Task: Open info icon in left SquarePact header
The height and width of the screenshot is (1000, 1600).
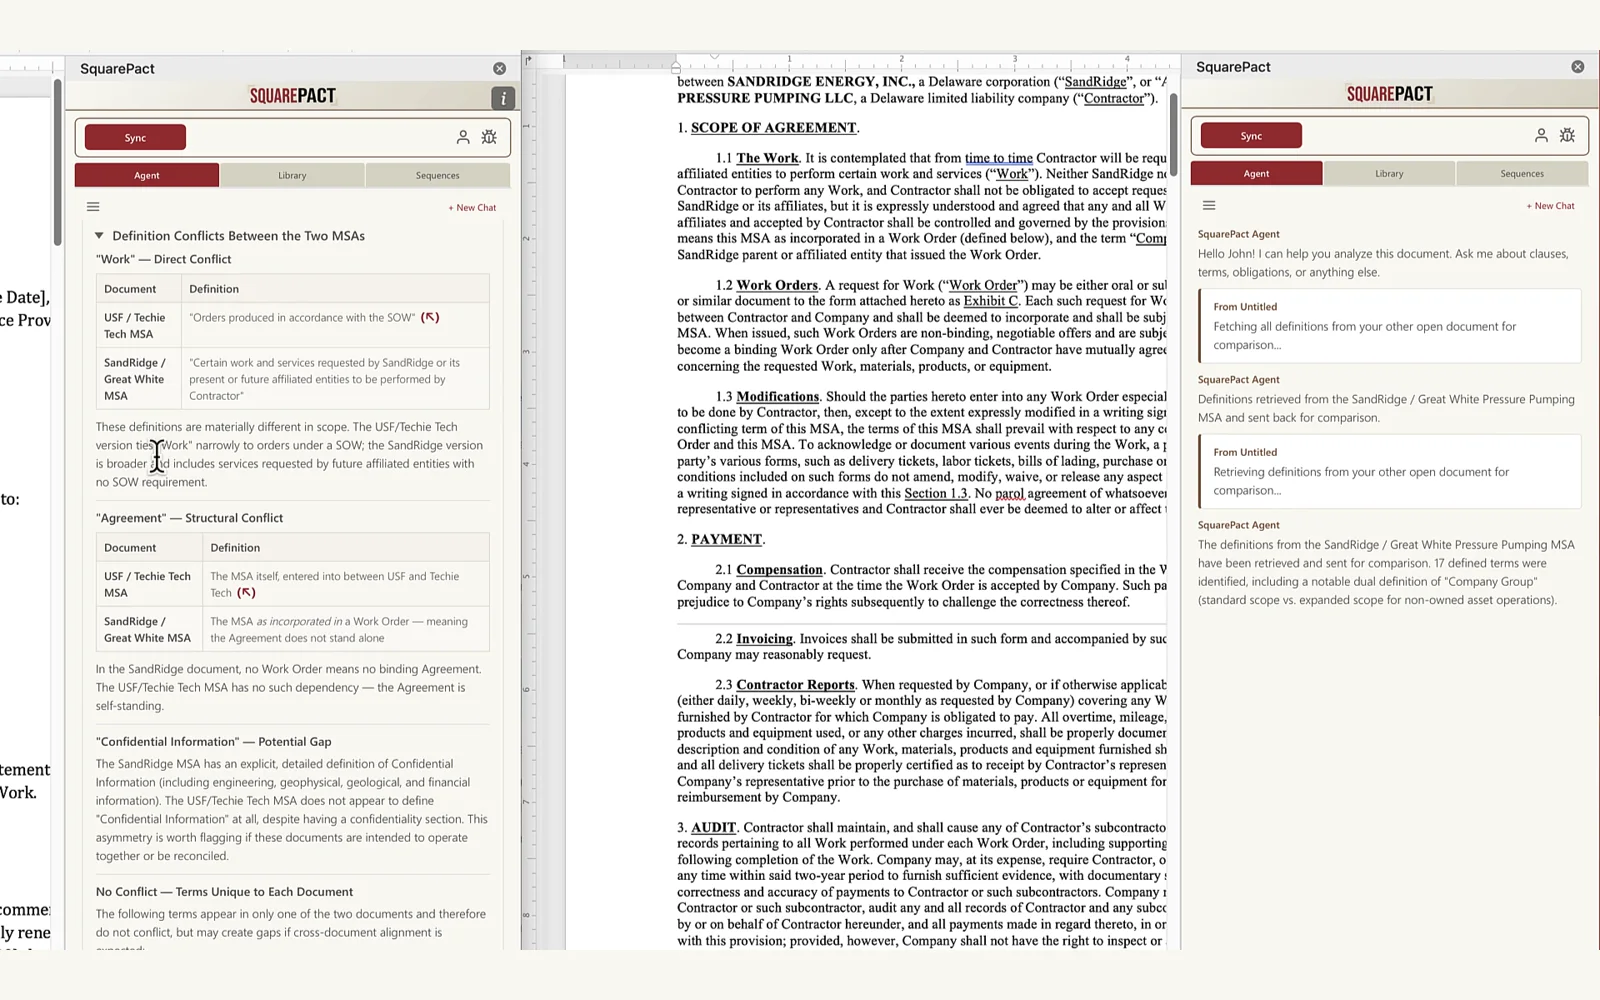Action: 503,97
